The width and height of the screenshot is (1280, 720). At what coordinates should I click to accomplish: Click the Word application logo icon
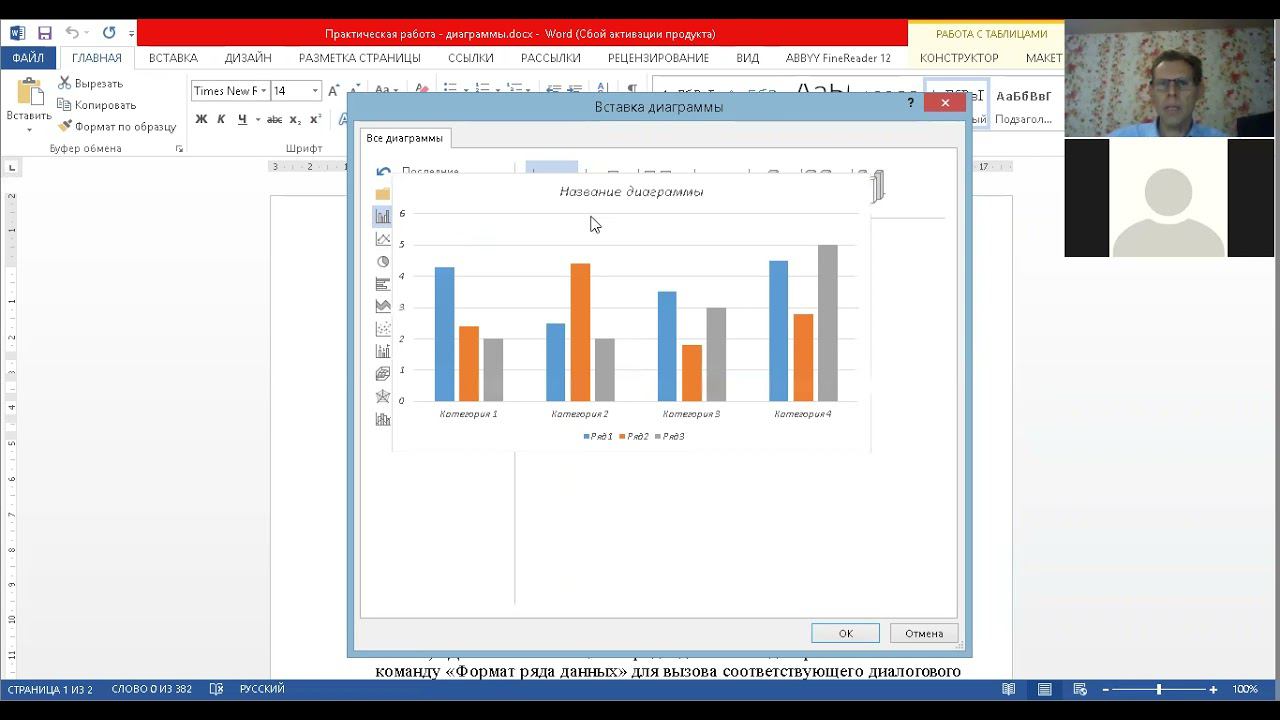17,33
